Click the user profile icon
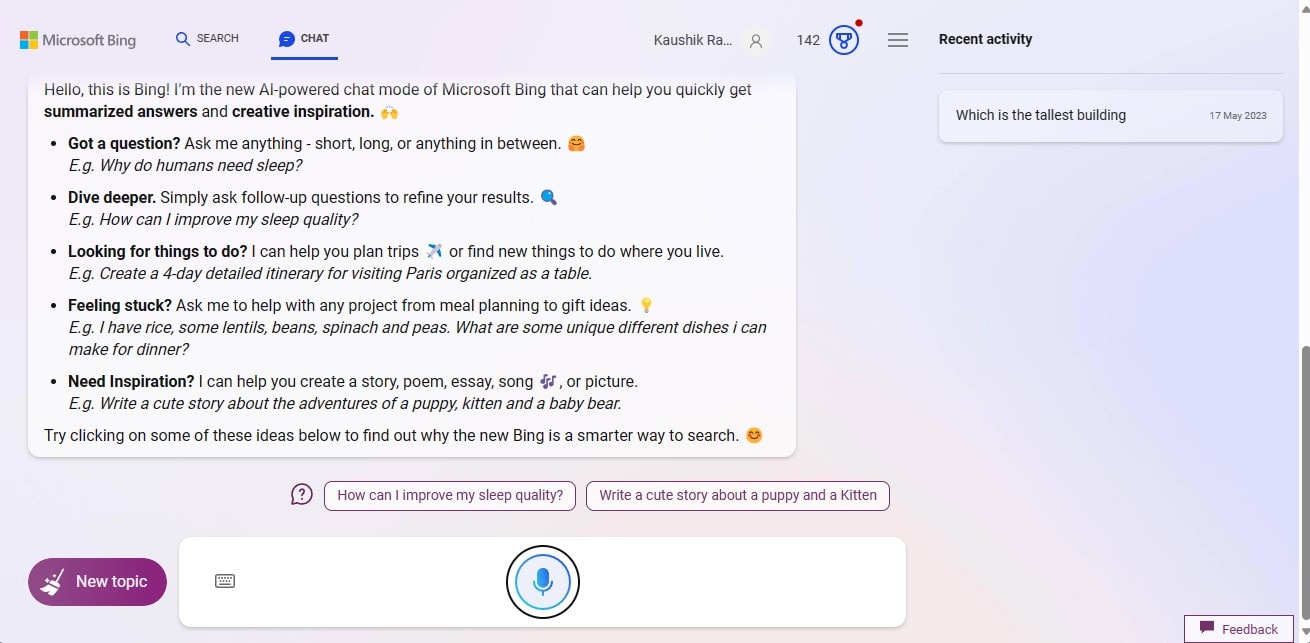Viewport: 1310px width, 643px height. tap(756, 41)
